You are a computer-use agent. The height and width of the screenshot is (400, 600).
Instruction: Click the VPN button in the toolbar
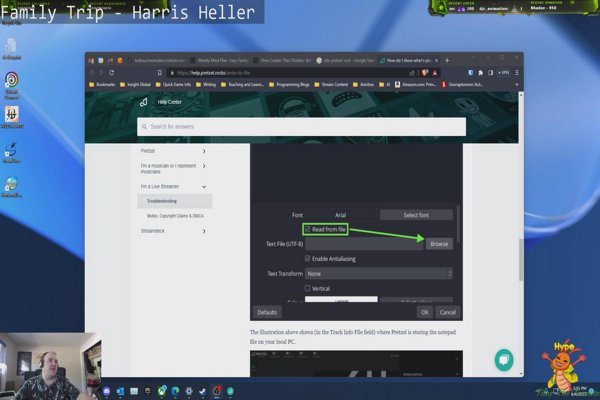(504, 72)
